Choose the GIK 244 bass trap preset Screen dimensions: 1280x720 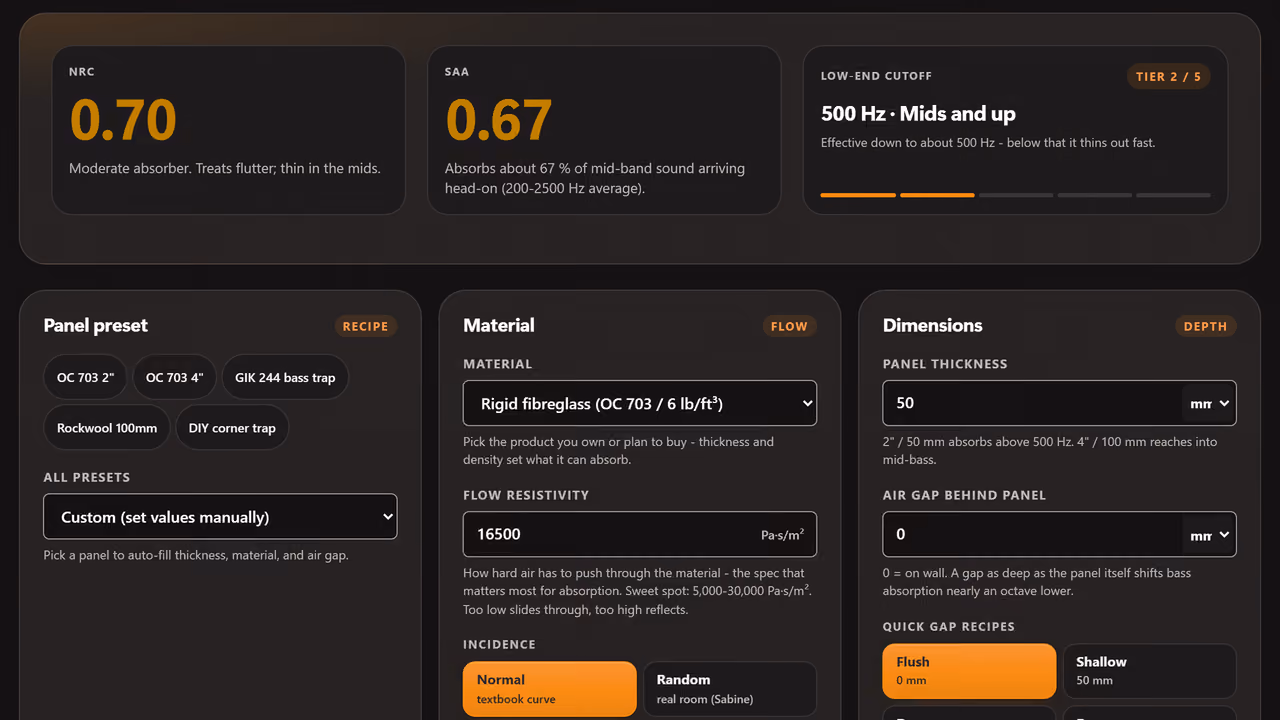point(285,377)
